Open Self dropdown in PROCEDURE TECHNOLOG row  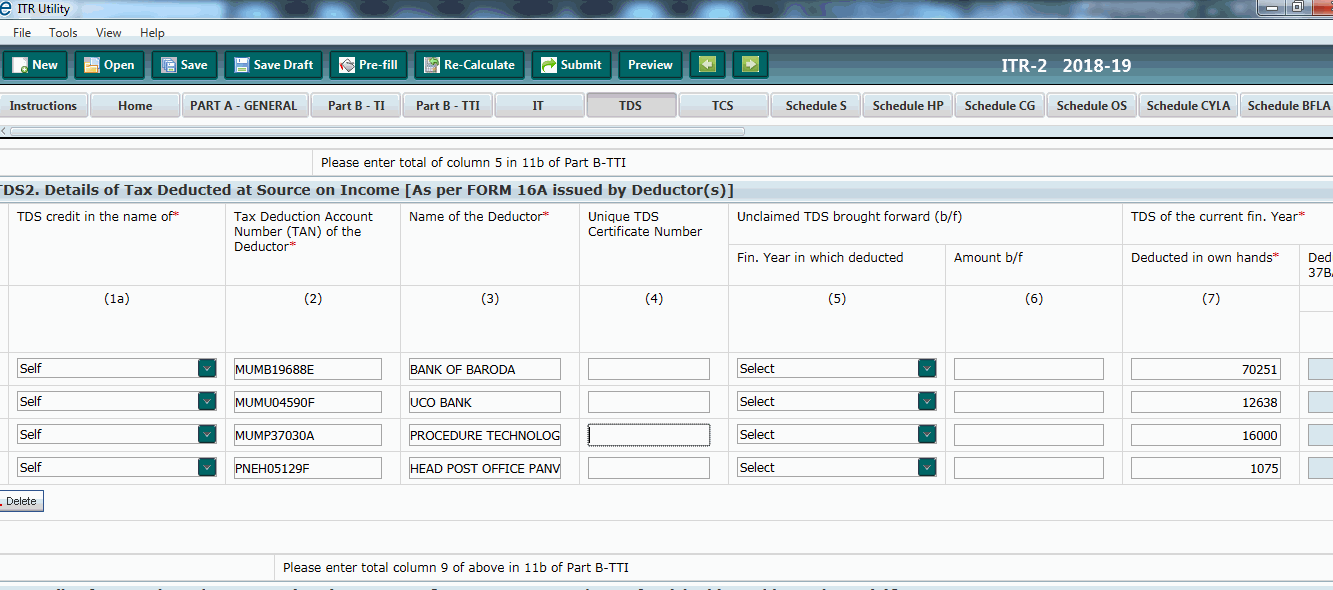(x=207, y=434)
